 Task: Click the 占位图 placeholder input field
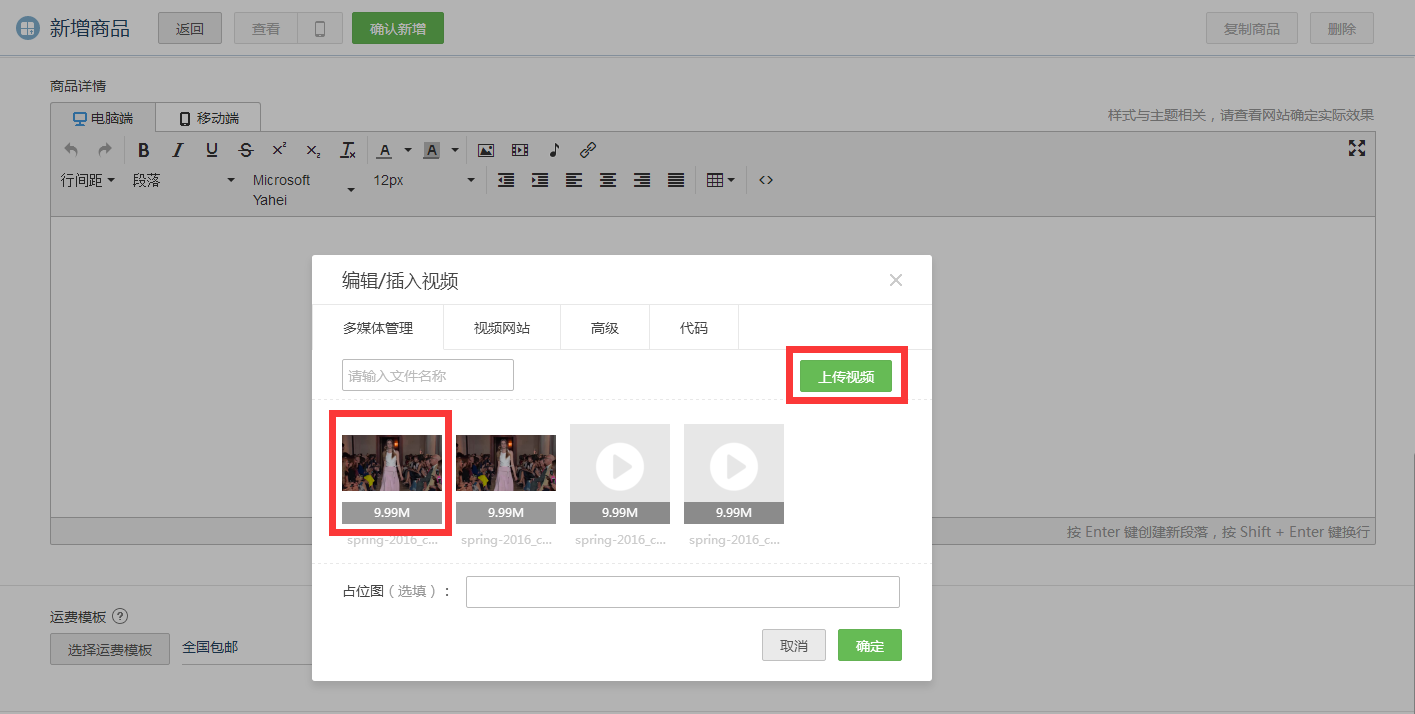coord(682,592)
